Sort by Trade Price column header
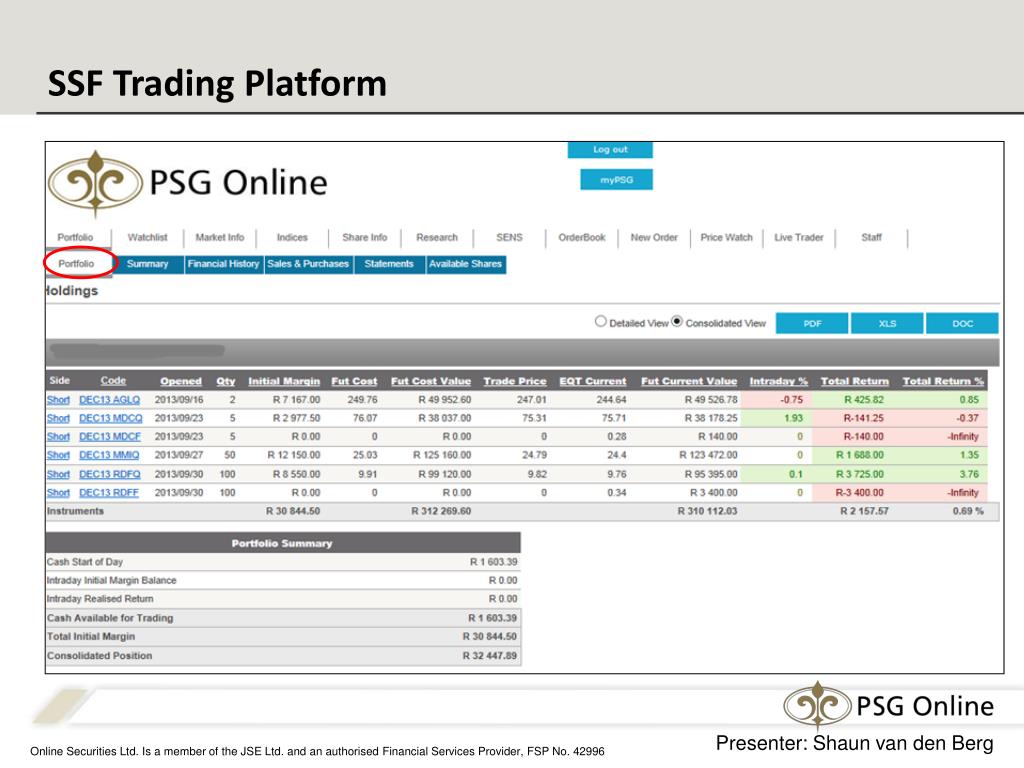Viewport: 1024px width, 768px height. 515,381
